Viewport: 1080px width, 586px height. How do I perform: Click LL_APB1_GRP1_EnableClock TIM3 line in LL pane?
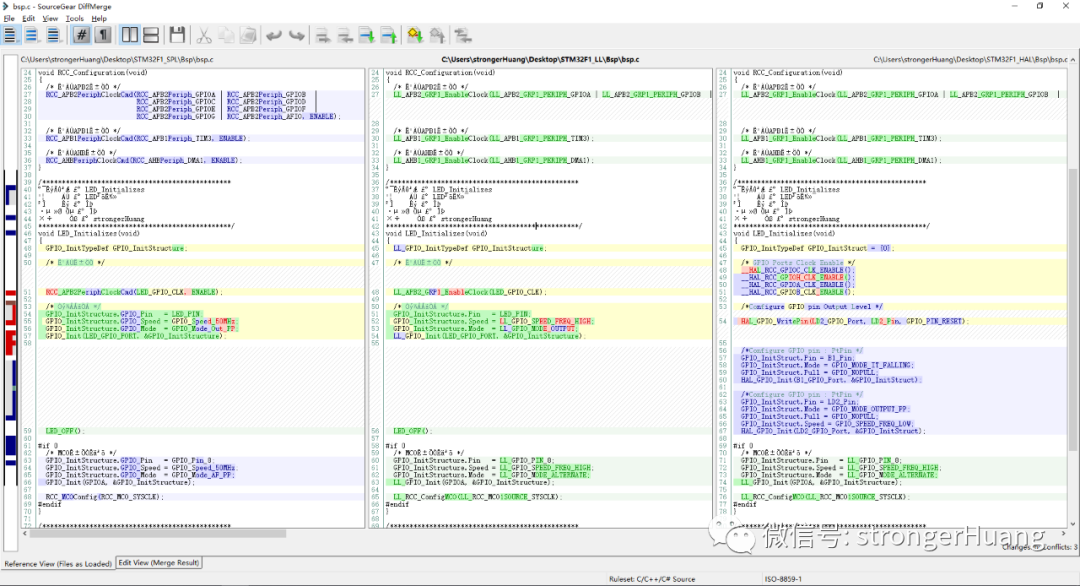(494, 138)
